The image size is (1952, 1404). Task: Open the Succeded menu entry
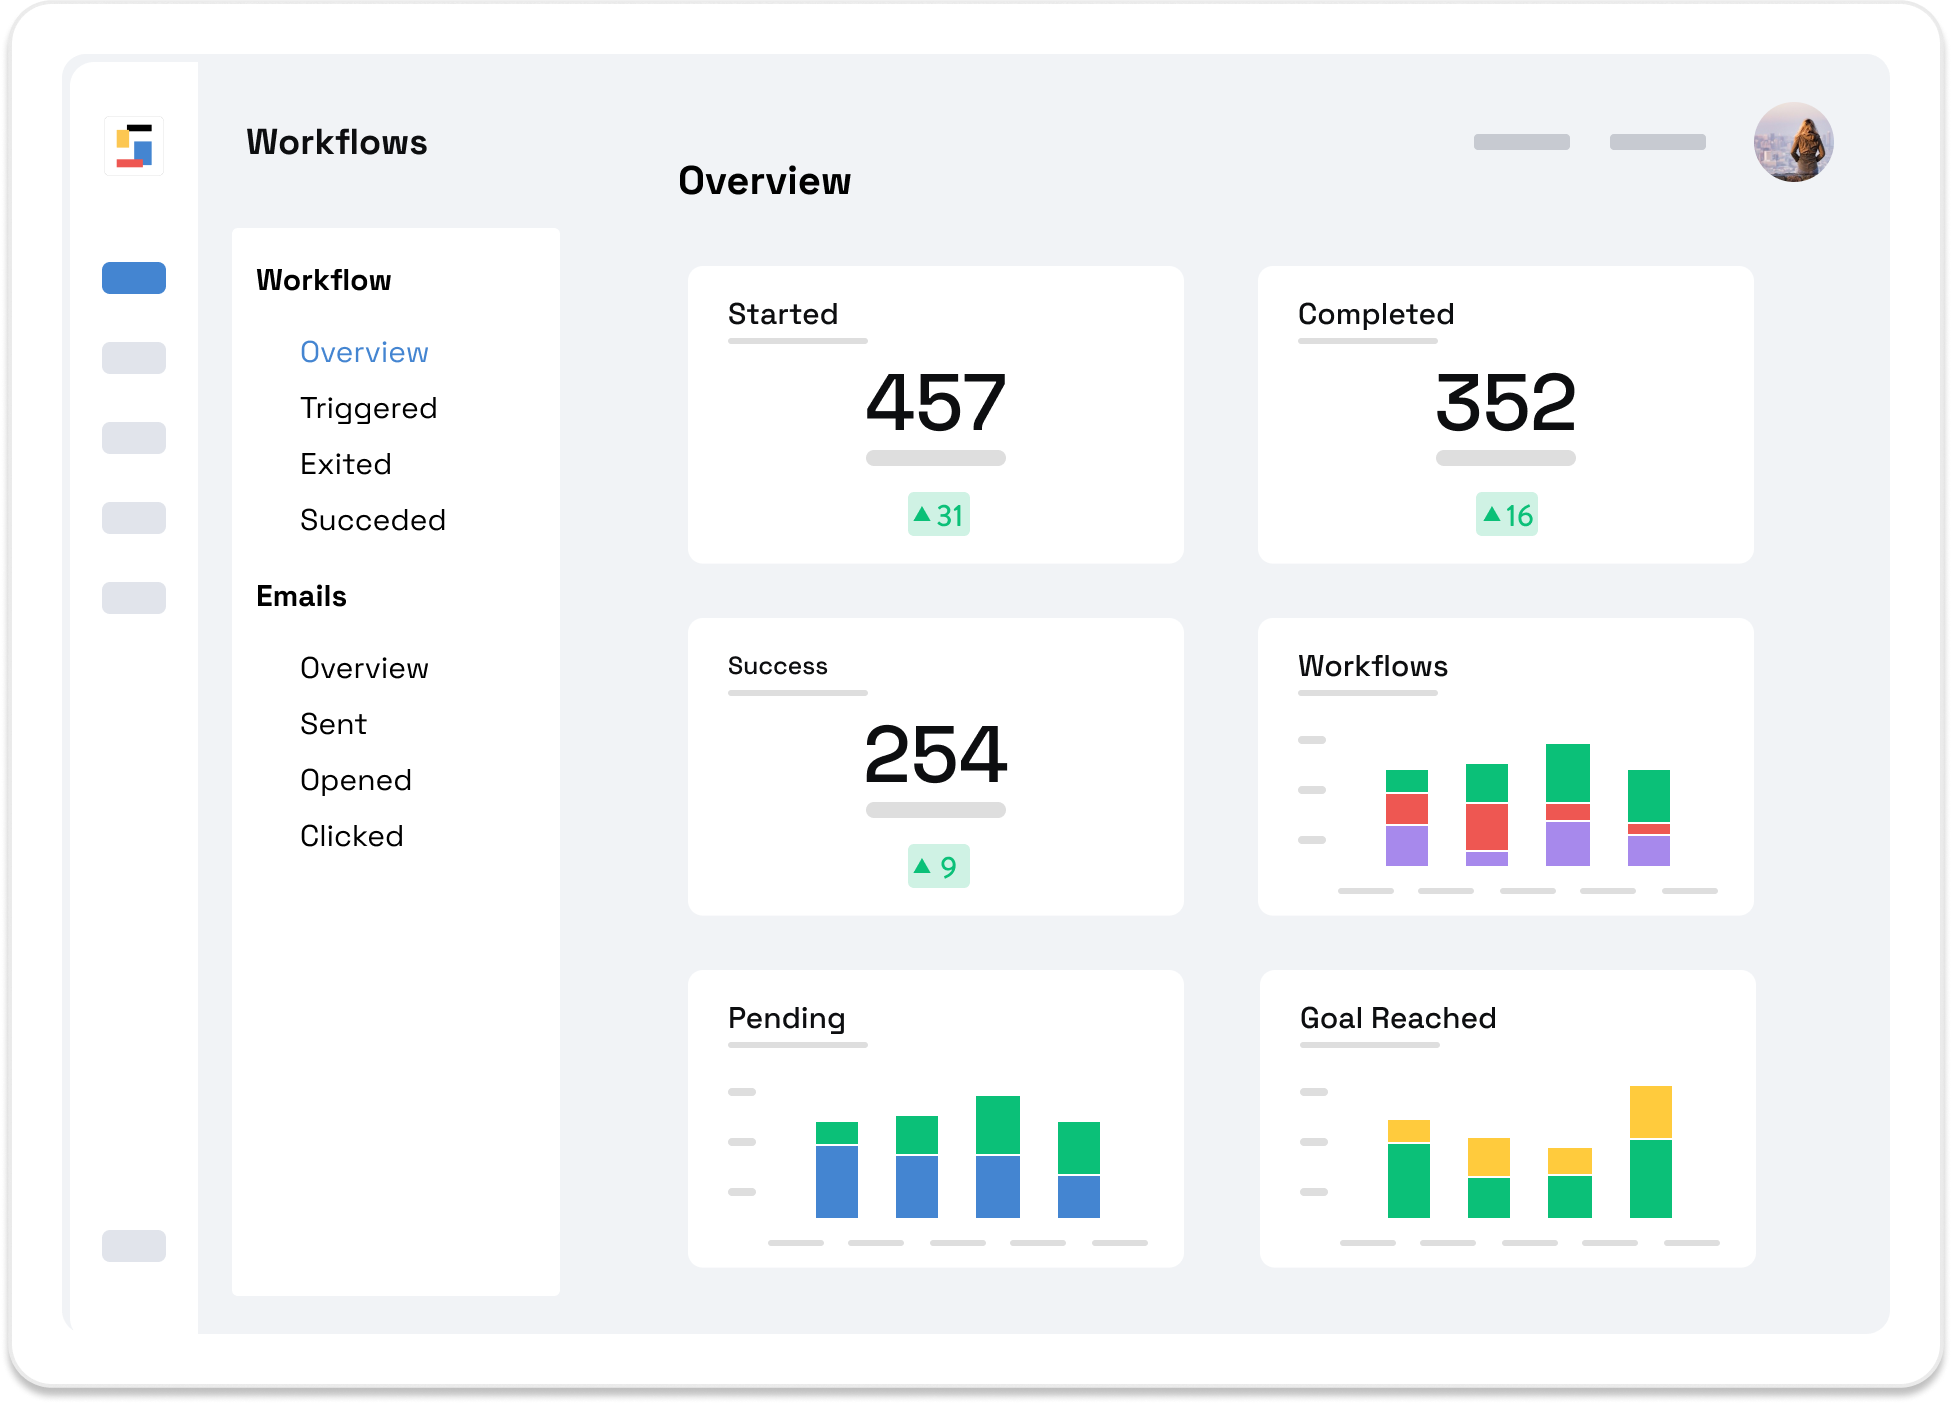click(372, 520)
